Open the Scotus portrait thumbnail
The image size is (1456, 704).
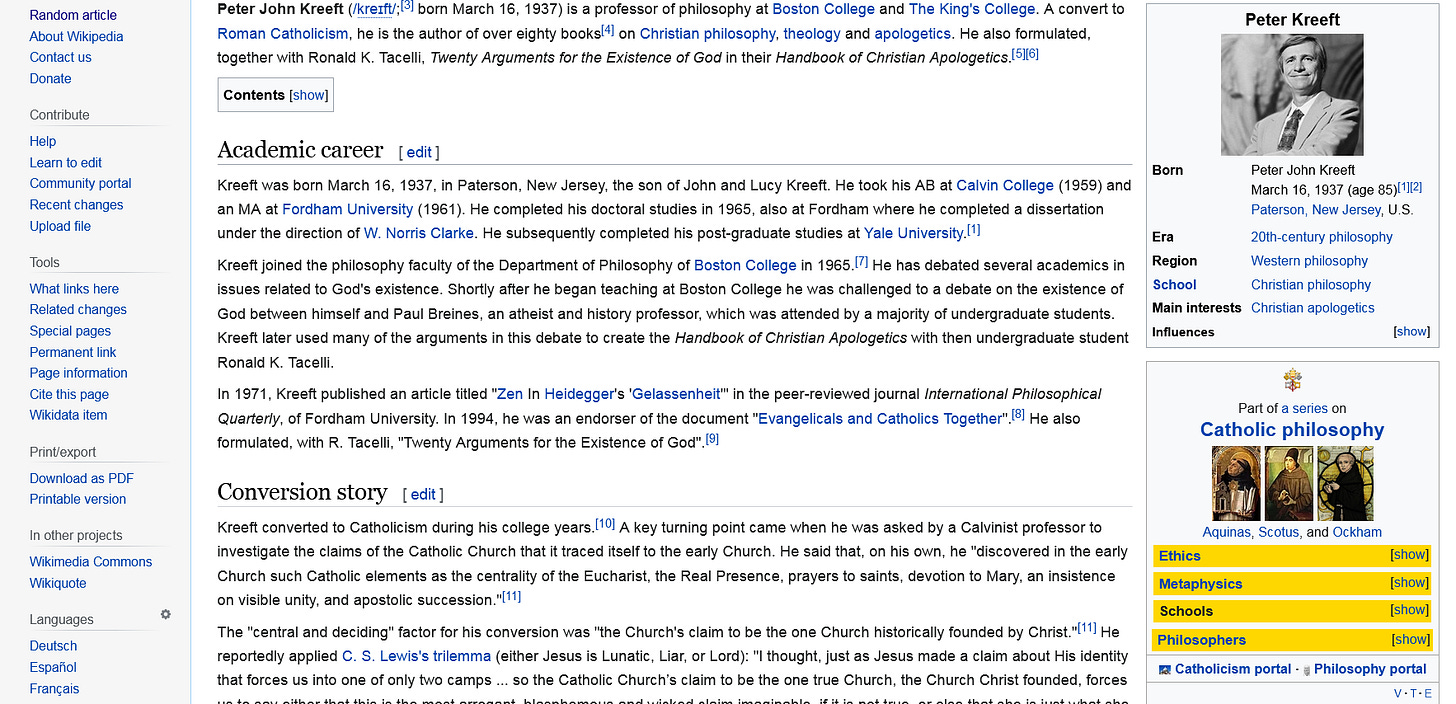pos(1289,483)
